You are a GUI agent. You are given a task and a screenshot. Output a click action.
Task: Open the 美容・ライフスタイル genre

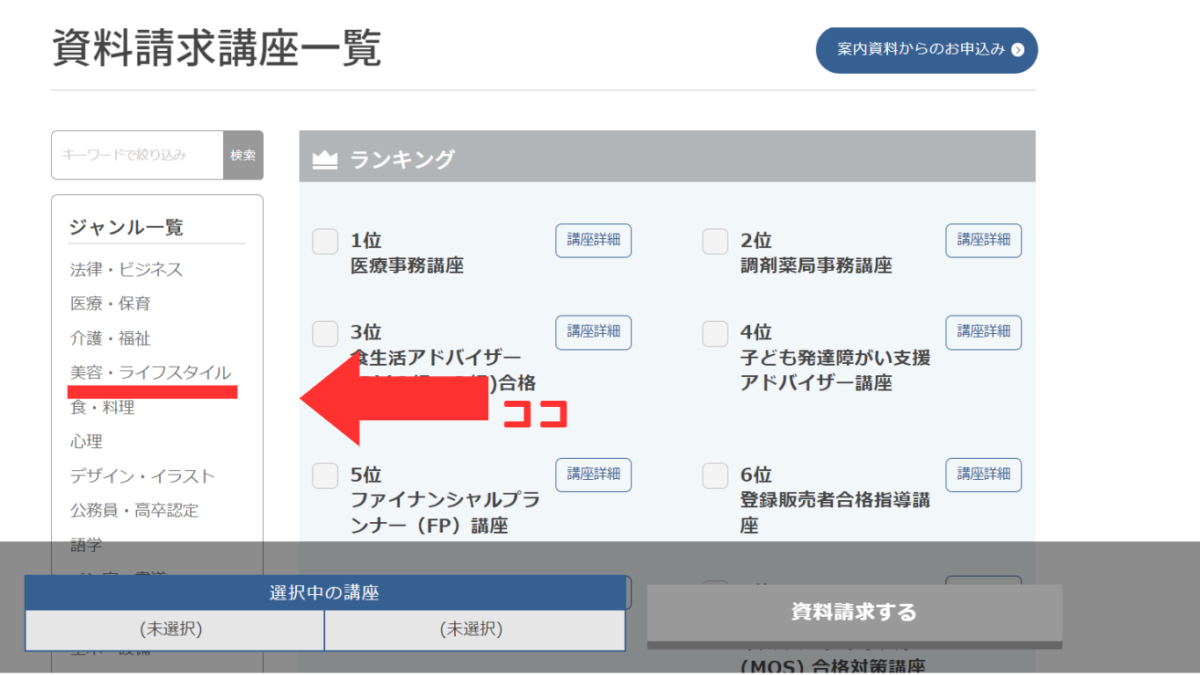pyautogui.click(x=150, y=372)
